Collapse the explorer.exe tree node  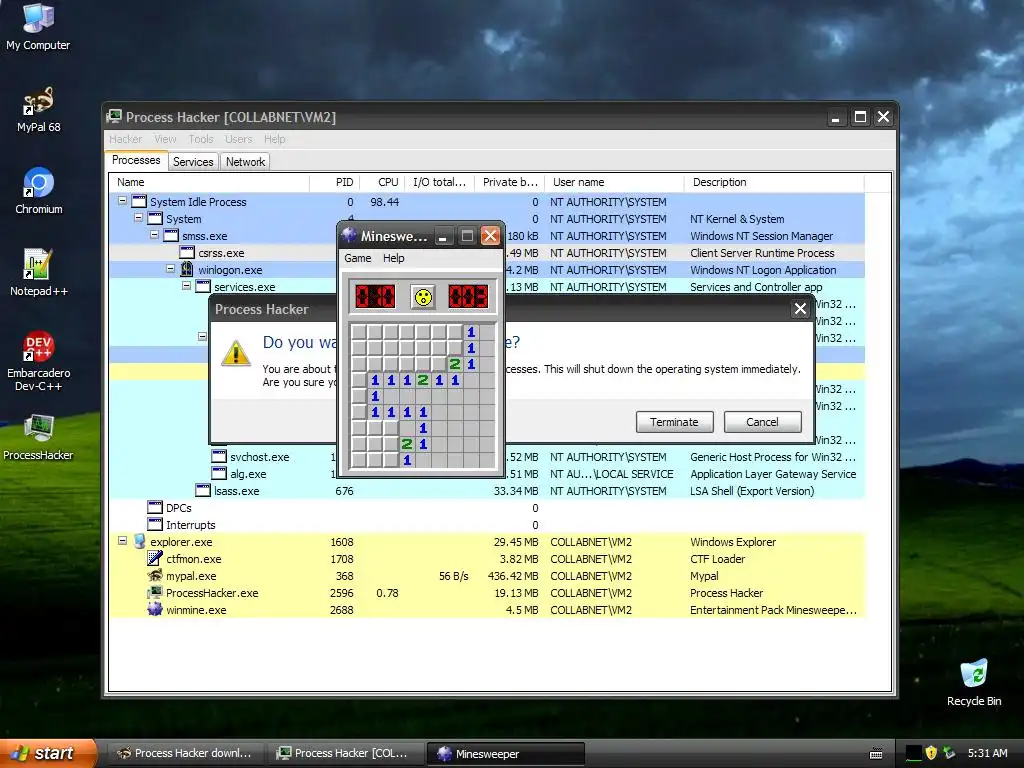pyautogui.click(x=122, y=541)
